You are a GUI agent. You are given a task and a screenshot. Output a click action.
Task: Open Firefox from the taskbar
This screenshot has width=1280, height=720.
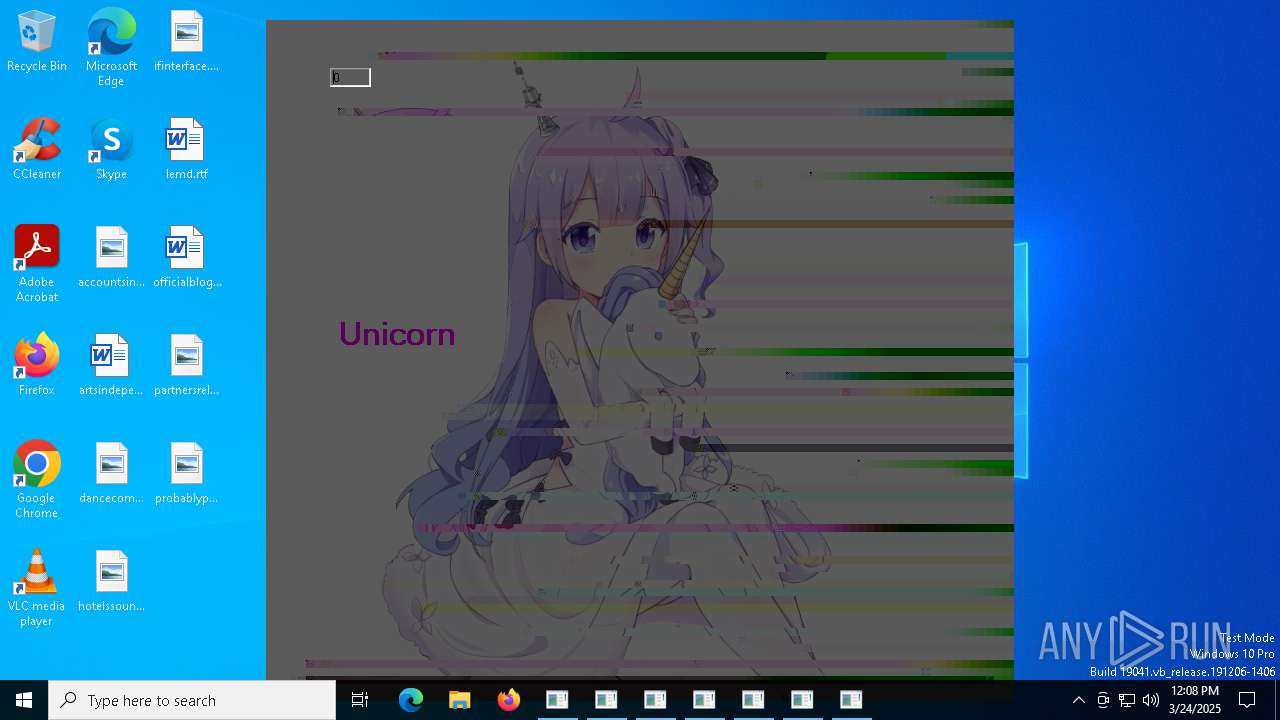[x=509, y=700]
